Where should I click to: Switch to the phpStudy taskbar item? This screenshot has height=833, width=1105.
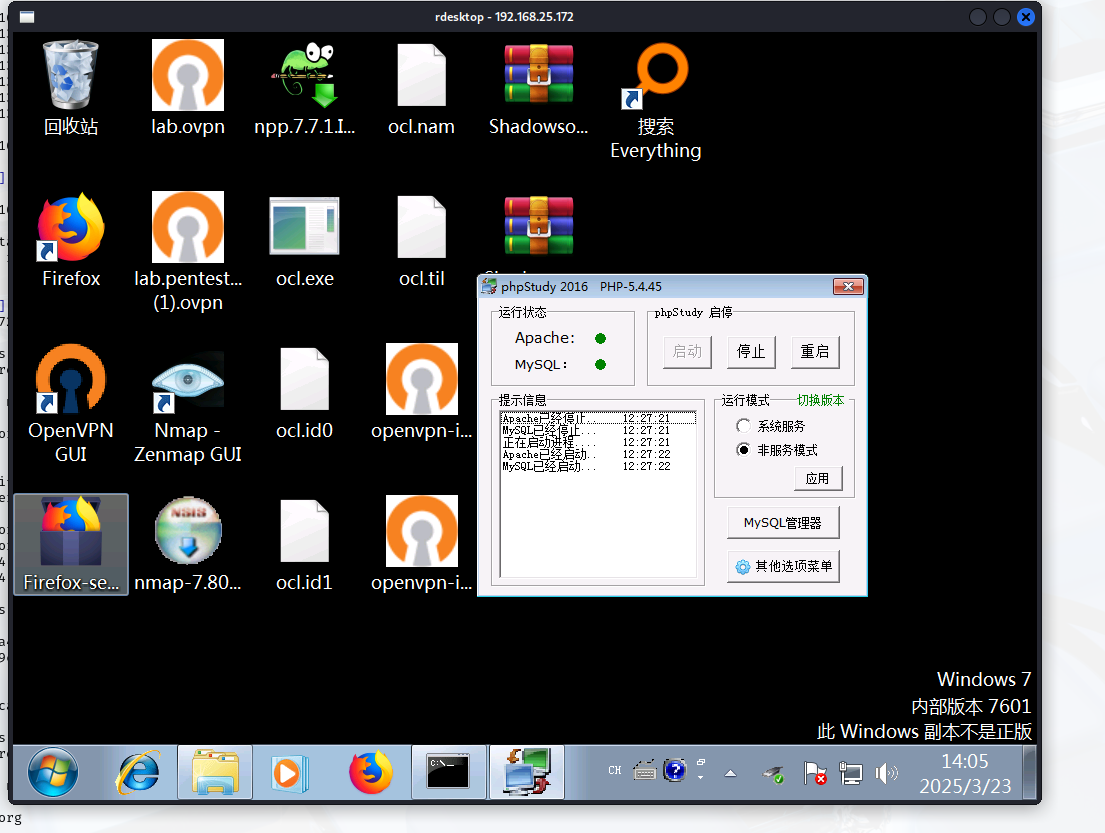click(527, 772)
